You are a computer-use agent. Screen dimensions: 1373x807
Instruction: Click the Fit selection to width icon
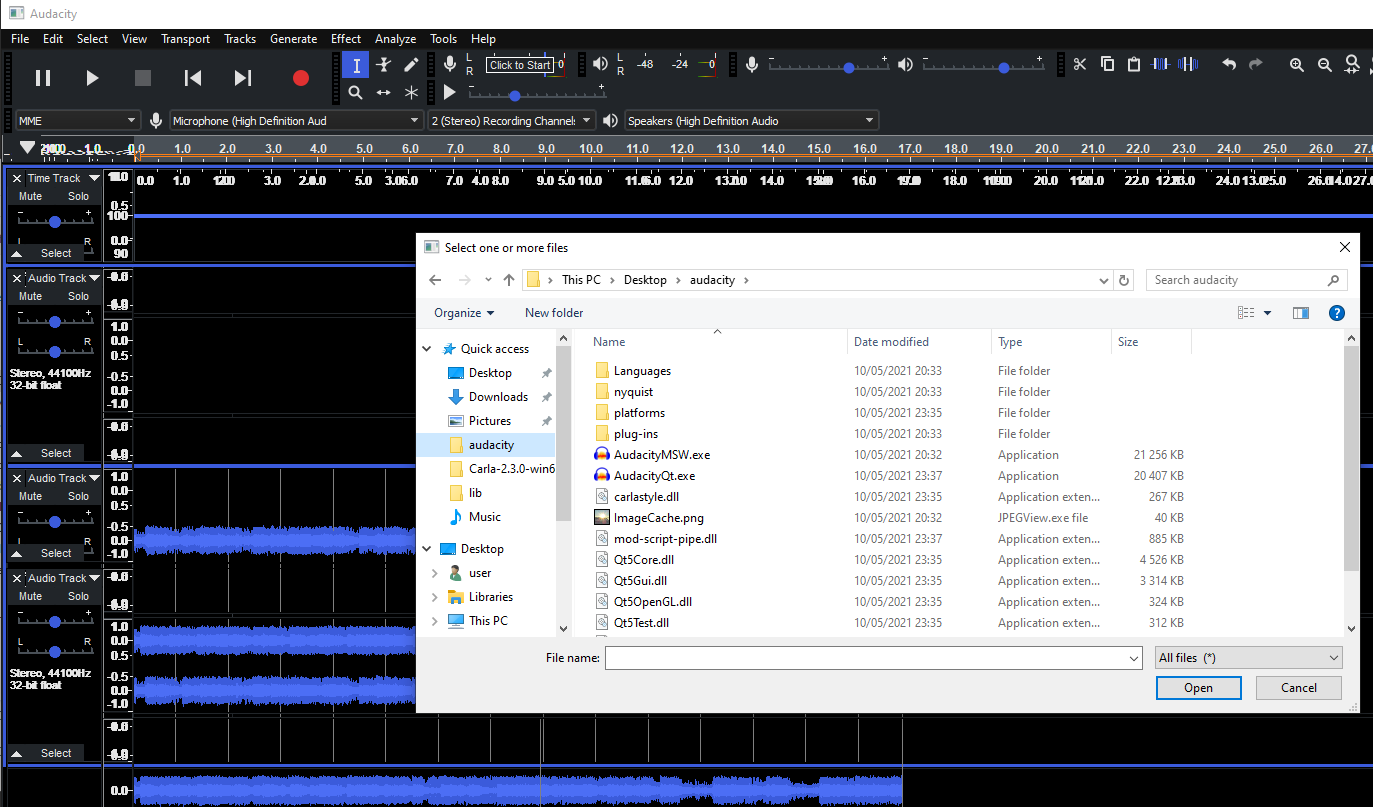1353,65
